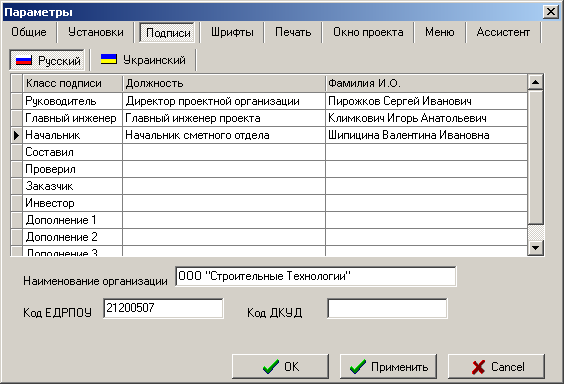The image size is (564, 384).
Task: Click the Ukrainian flag icon
Action: (109, 59)
